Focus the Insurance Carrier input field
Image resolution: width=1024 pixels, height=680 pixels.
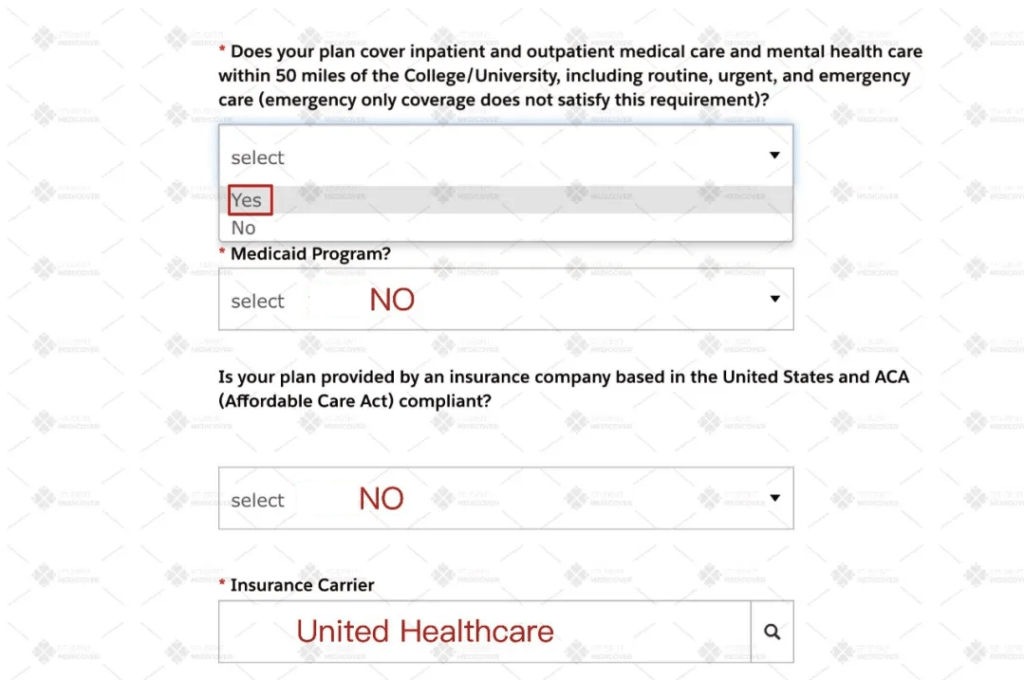[485, 632]
